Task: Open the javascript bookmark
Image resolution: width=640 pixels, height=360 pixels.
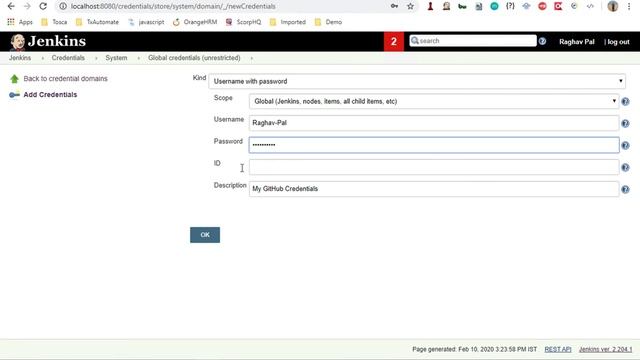Action: 146,22
